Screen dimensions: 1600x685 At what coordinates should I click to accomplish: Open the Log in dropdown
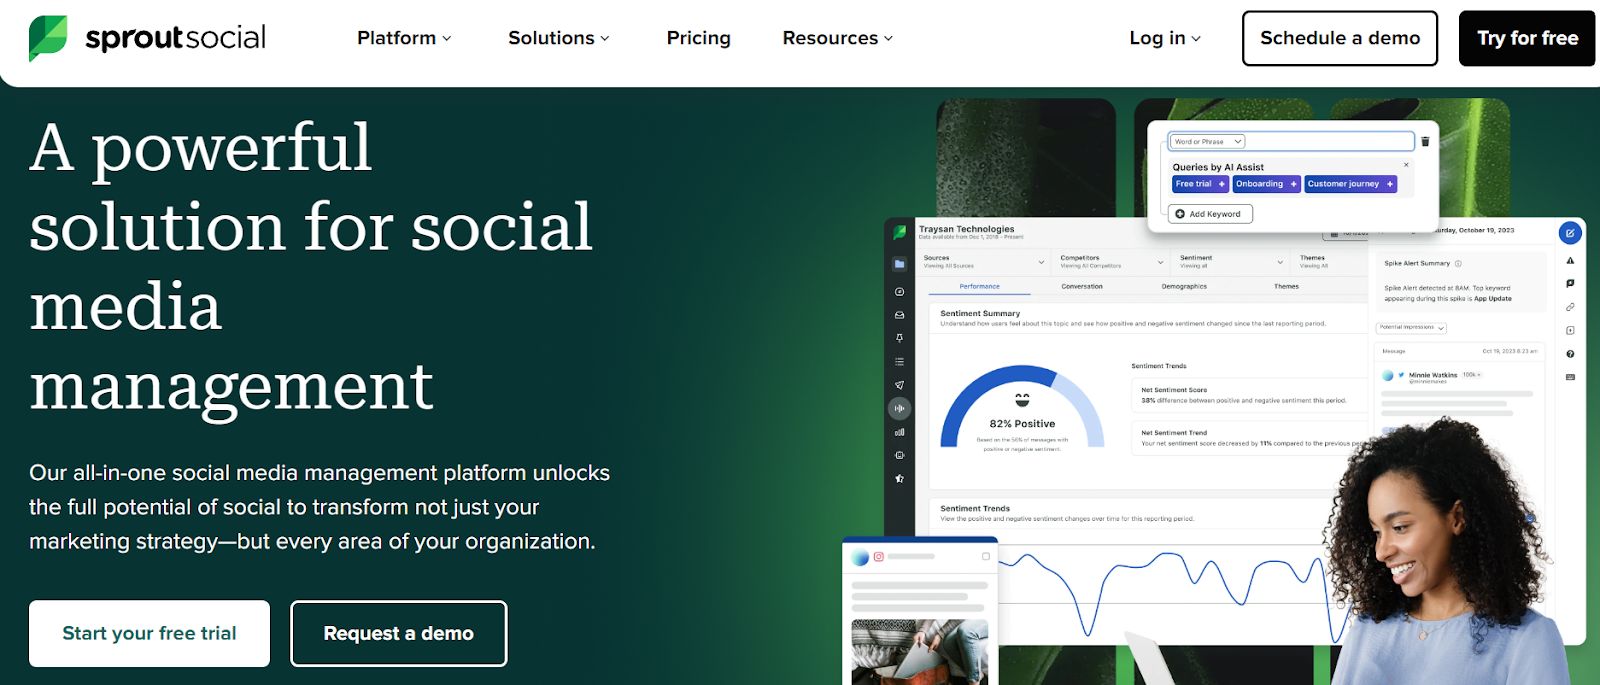pos(1165,38)
